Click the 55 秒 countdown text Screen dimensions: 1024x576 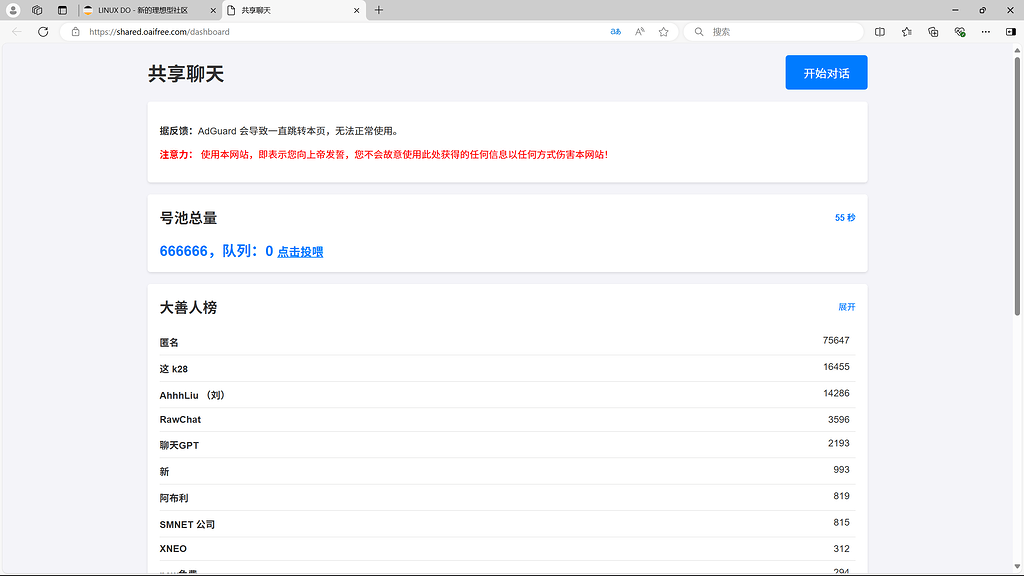click(845, 217)
